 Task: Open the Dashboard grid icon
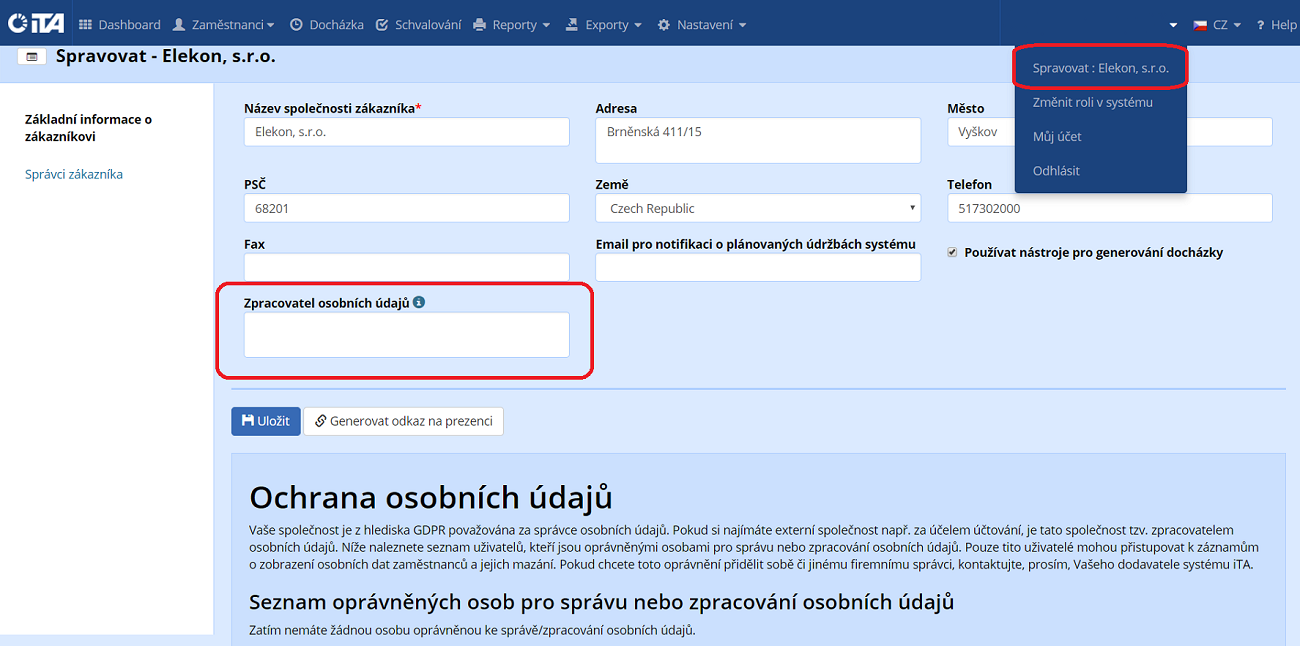pyautogui.click(x=88, y=24)
